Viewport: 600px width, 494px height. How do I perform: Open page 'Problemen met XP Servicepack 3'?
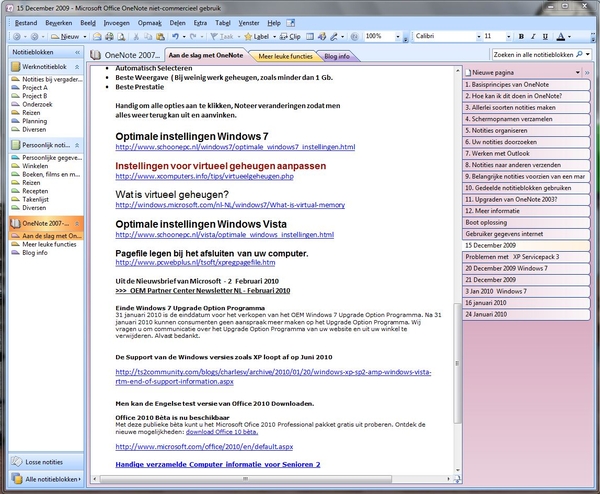click(526, 257)
